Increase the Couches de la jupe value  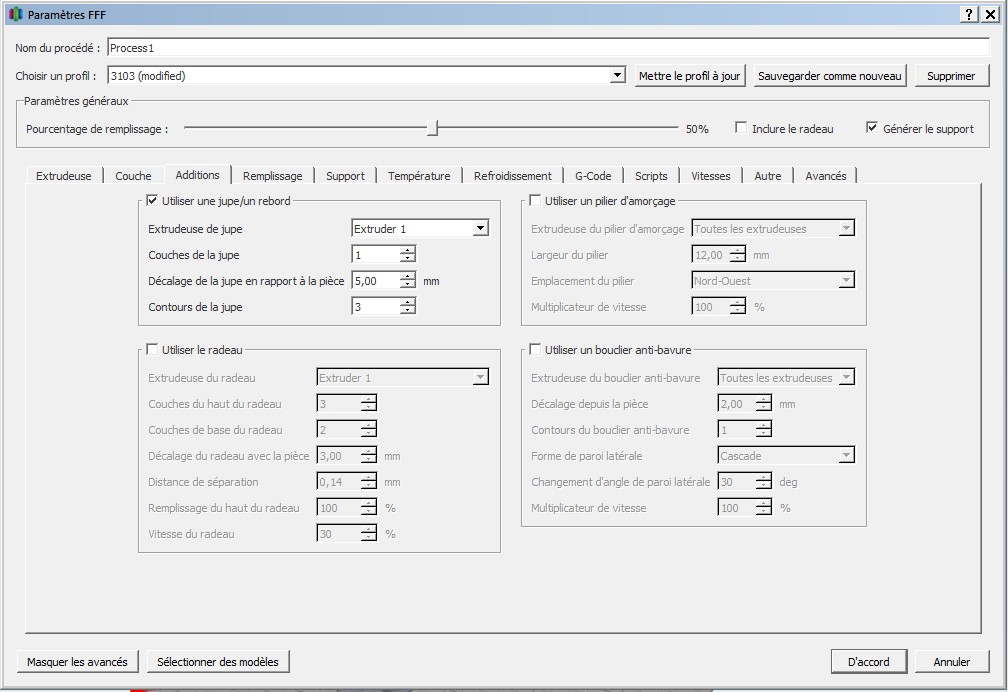click(407, 251)
